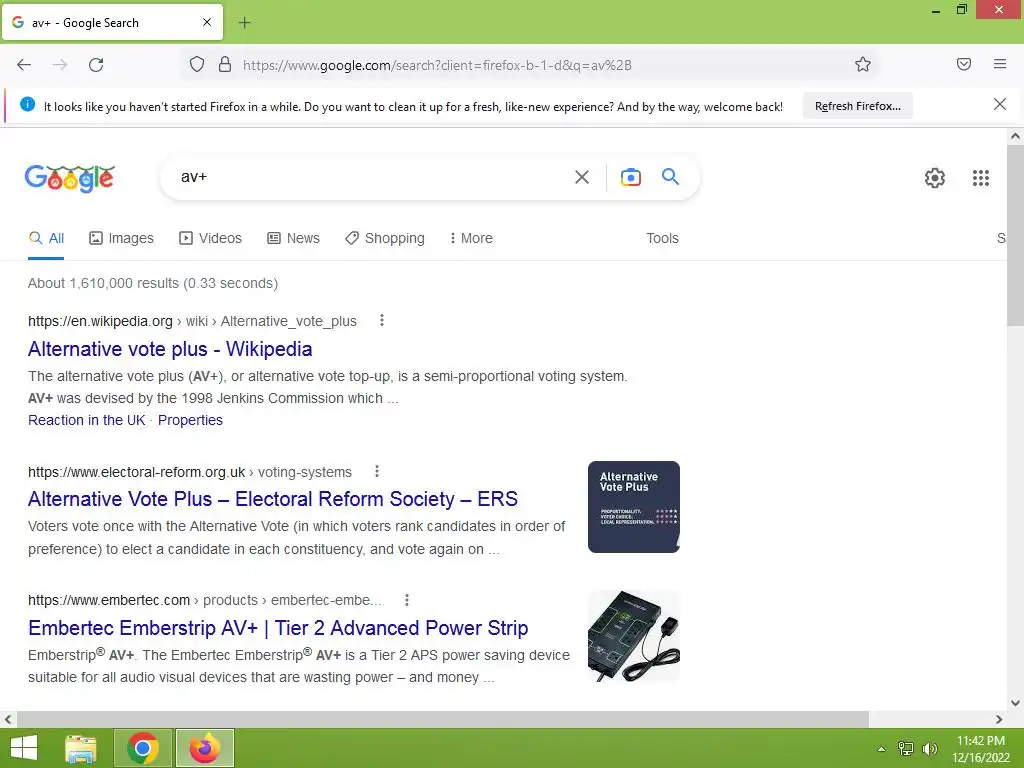Bookmark this page with the star icon
1024x768 pixels.
(x=863, y=64)
